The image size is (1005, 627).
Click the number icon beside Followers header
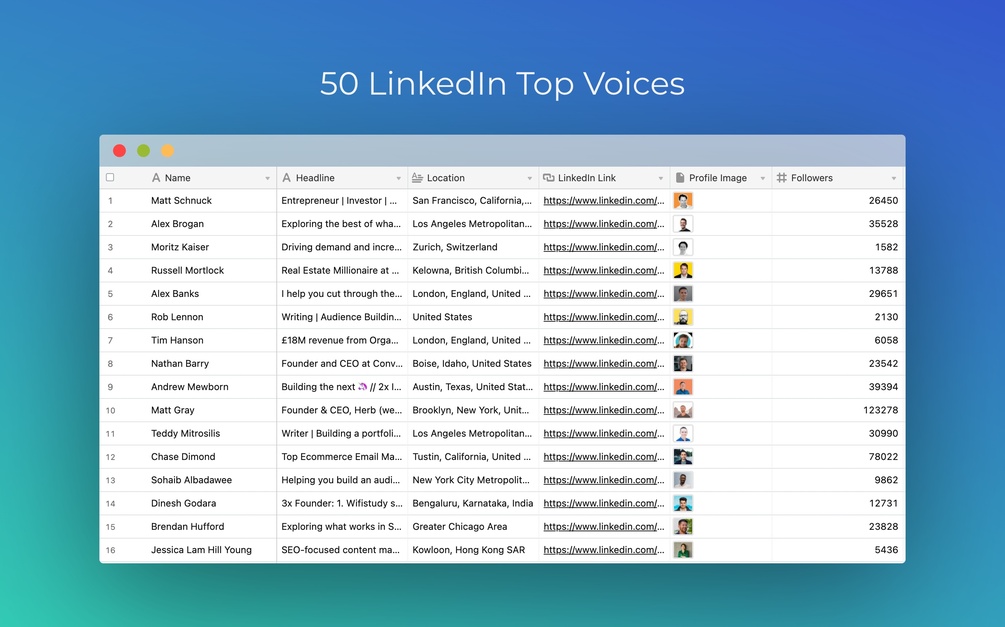781,178
